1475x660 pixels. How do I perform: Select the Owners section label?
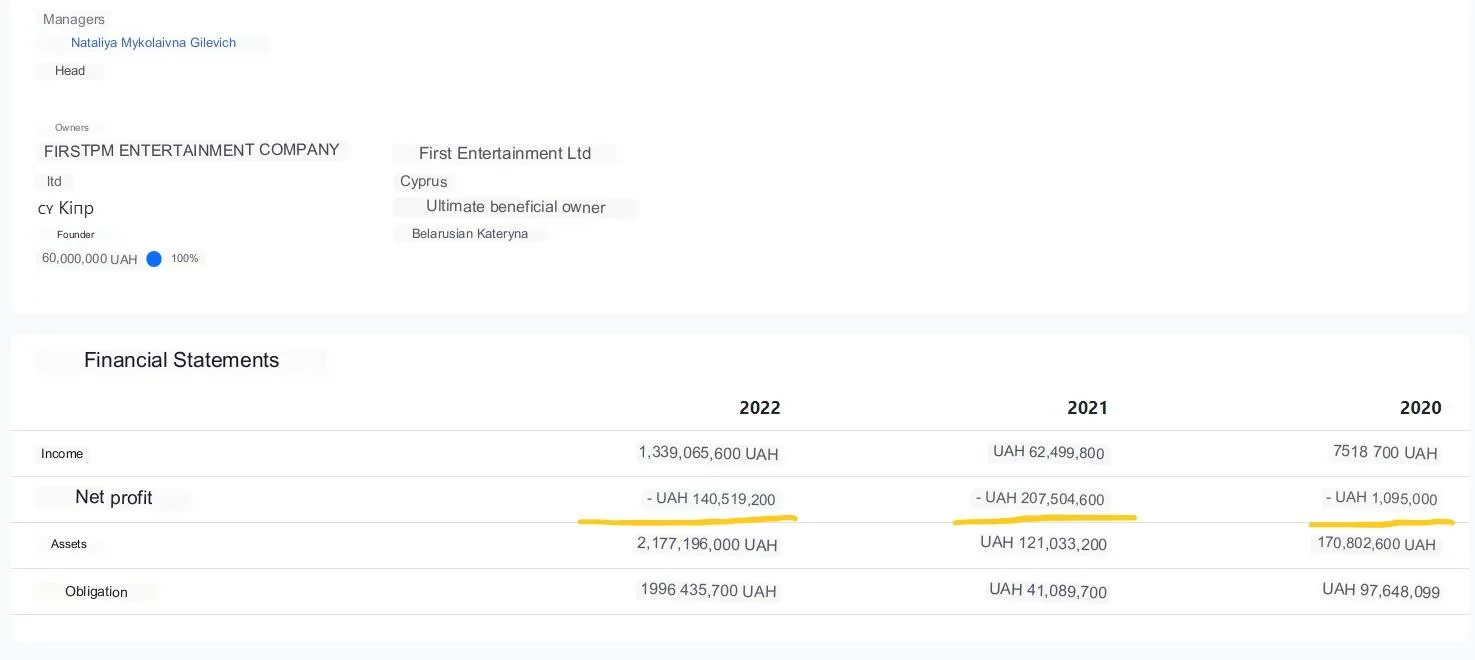72,128
